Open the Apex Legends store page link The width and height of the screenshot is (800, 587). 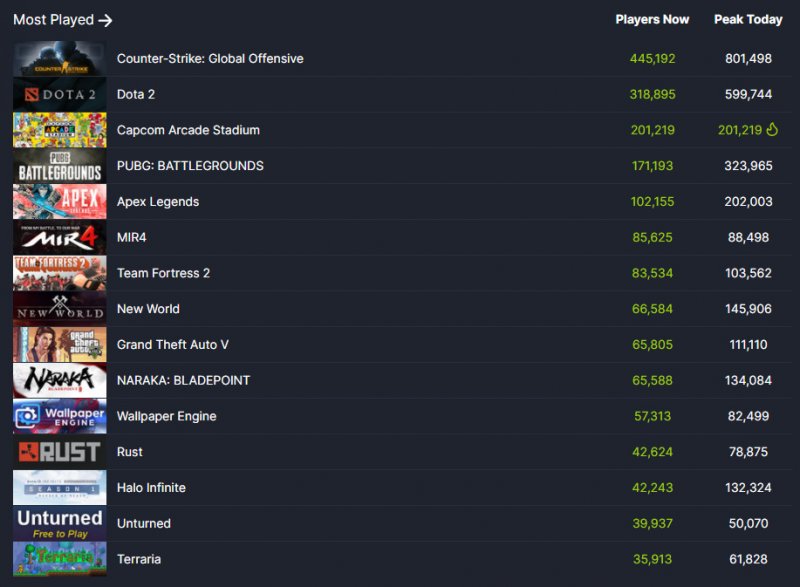[157, 201]
